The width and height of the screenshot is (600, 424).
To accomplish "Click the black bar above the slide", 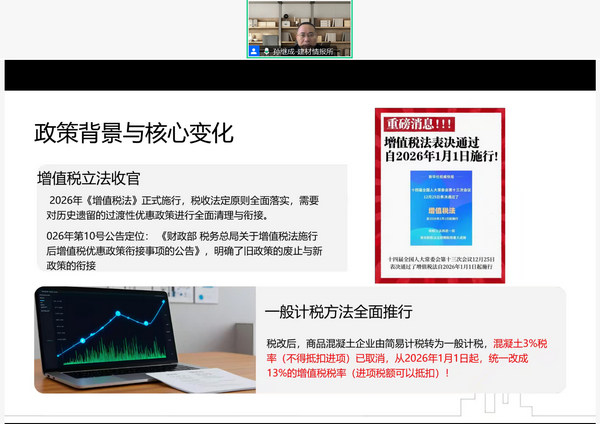I will click(300, 75).
